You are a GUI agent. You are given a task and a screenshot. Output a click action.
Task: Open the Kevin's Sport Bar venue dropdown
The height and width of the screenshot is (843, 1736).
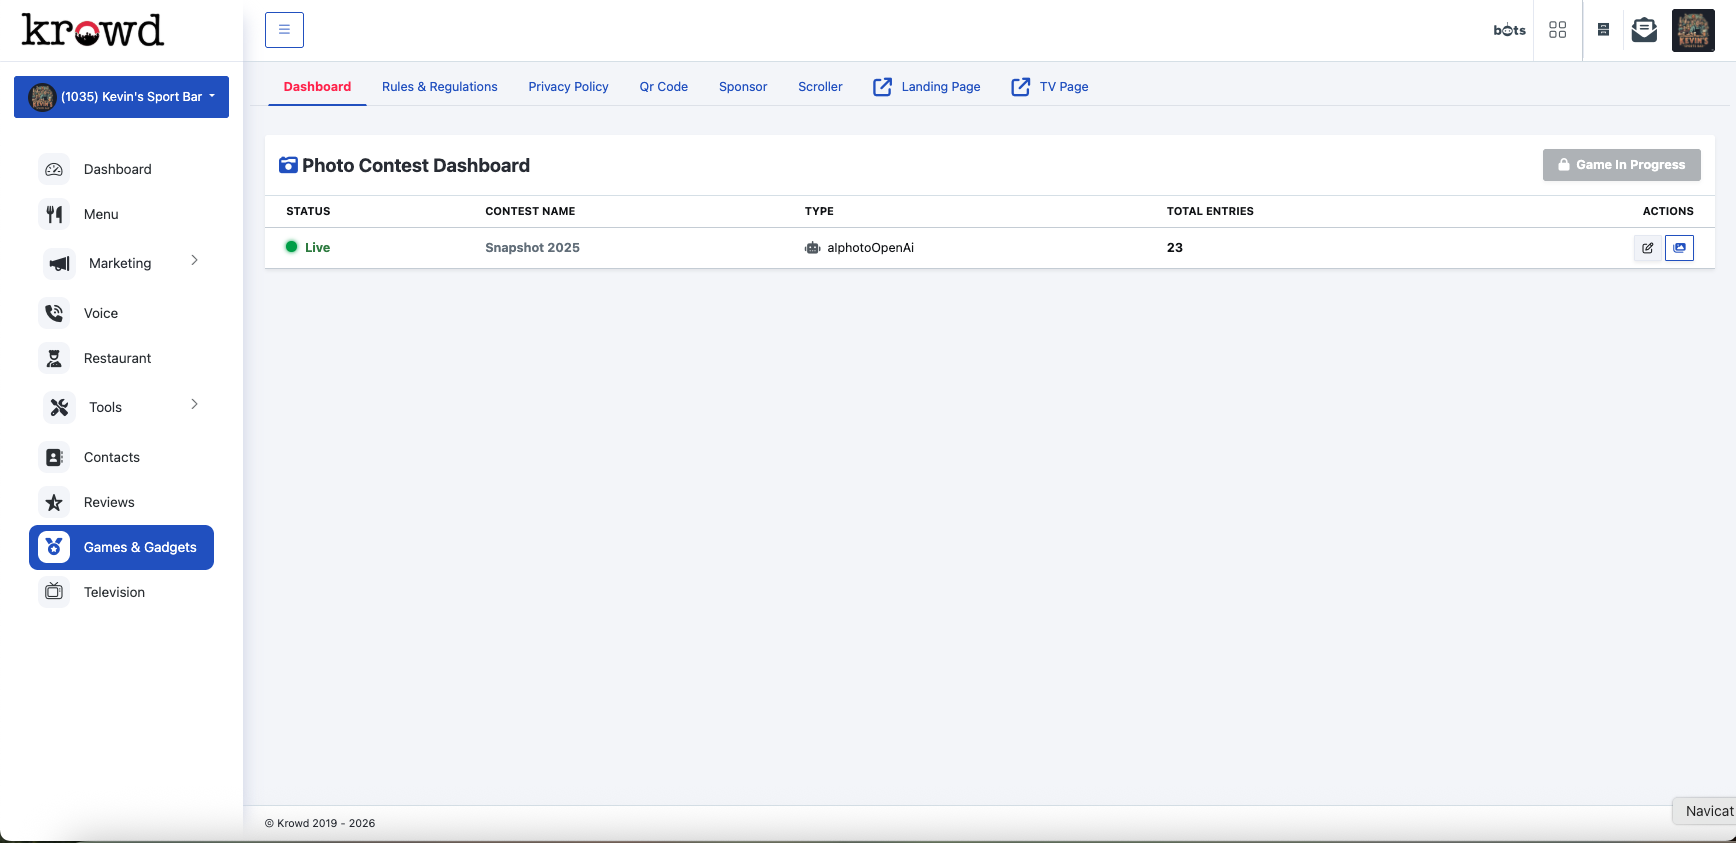[x=121, y=97]
